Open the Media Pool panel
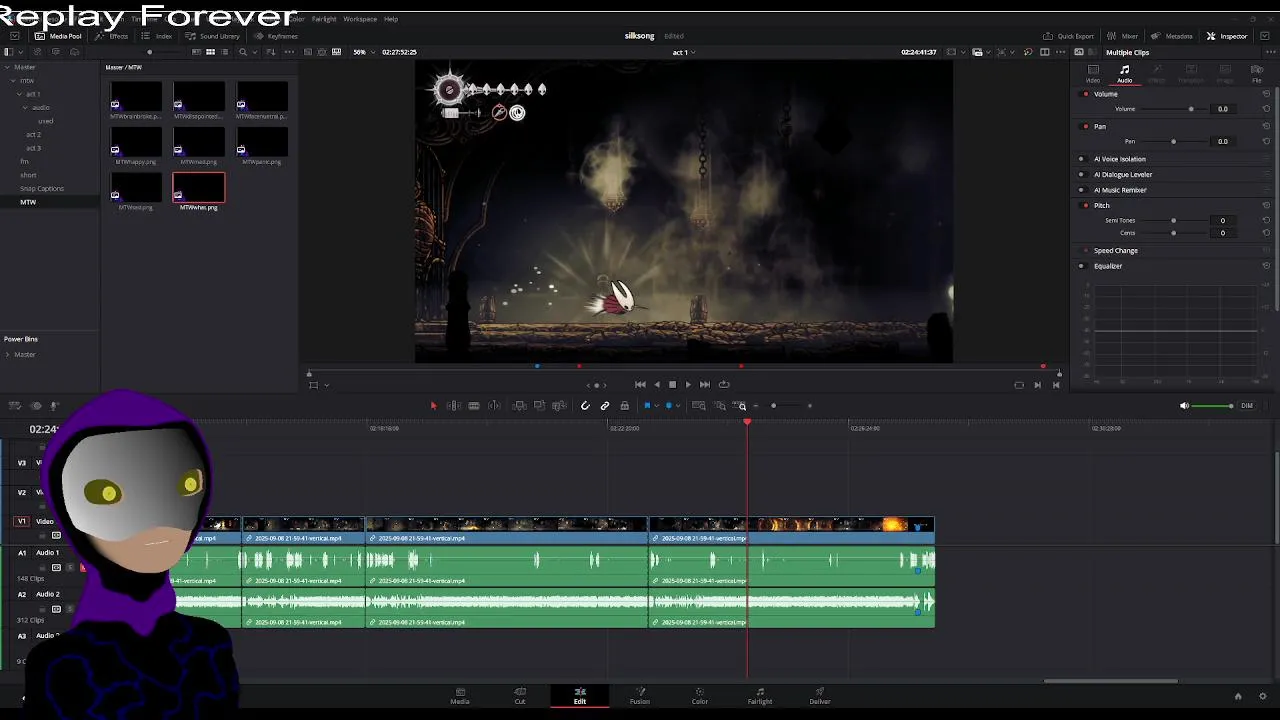Viewport: 1280px width, 720px height. (x=59, y=36)
